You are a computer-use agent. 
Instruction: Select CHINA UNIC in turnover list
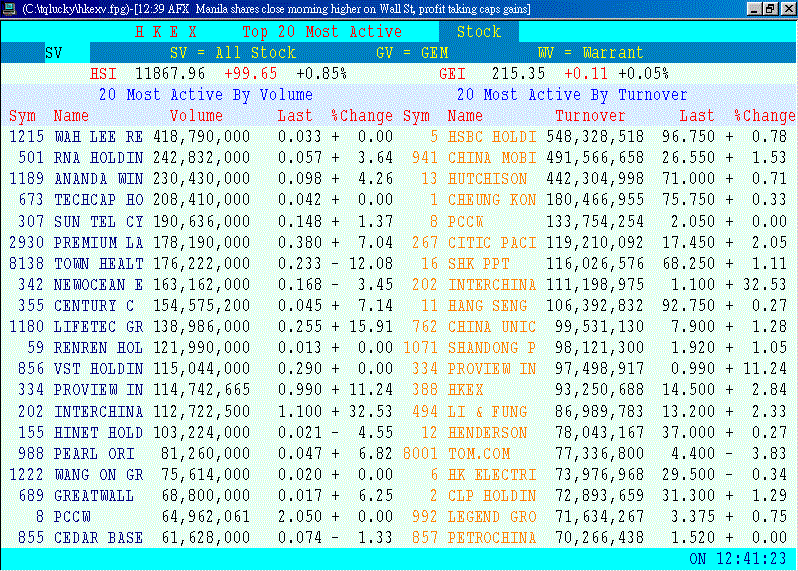coord(600,327)
